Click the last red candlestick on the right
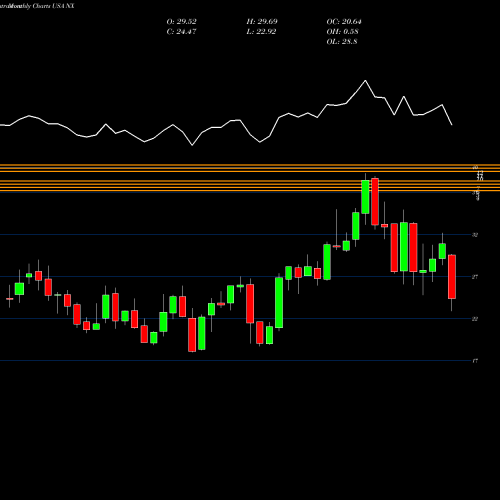 coord(452,277)
